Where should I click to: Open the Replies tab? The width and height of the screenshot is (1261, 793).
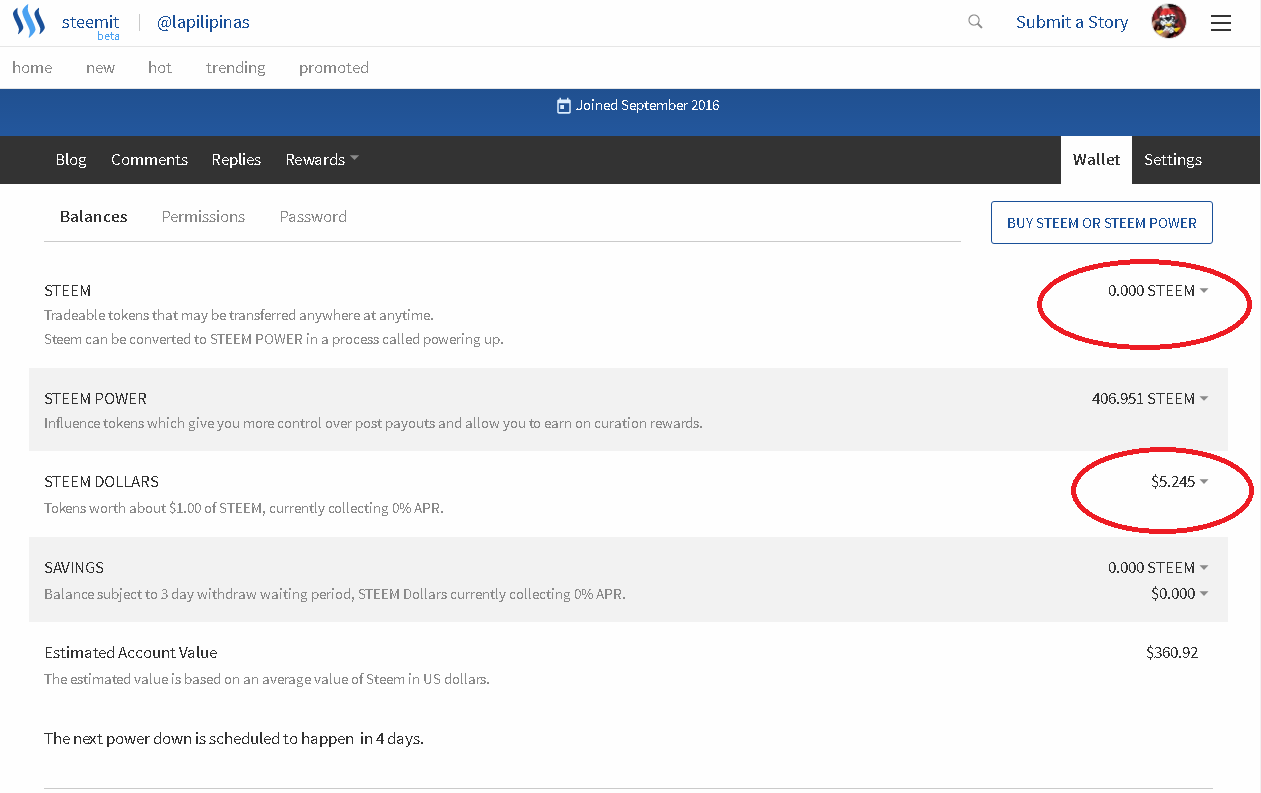pos(236,160)
